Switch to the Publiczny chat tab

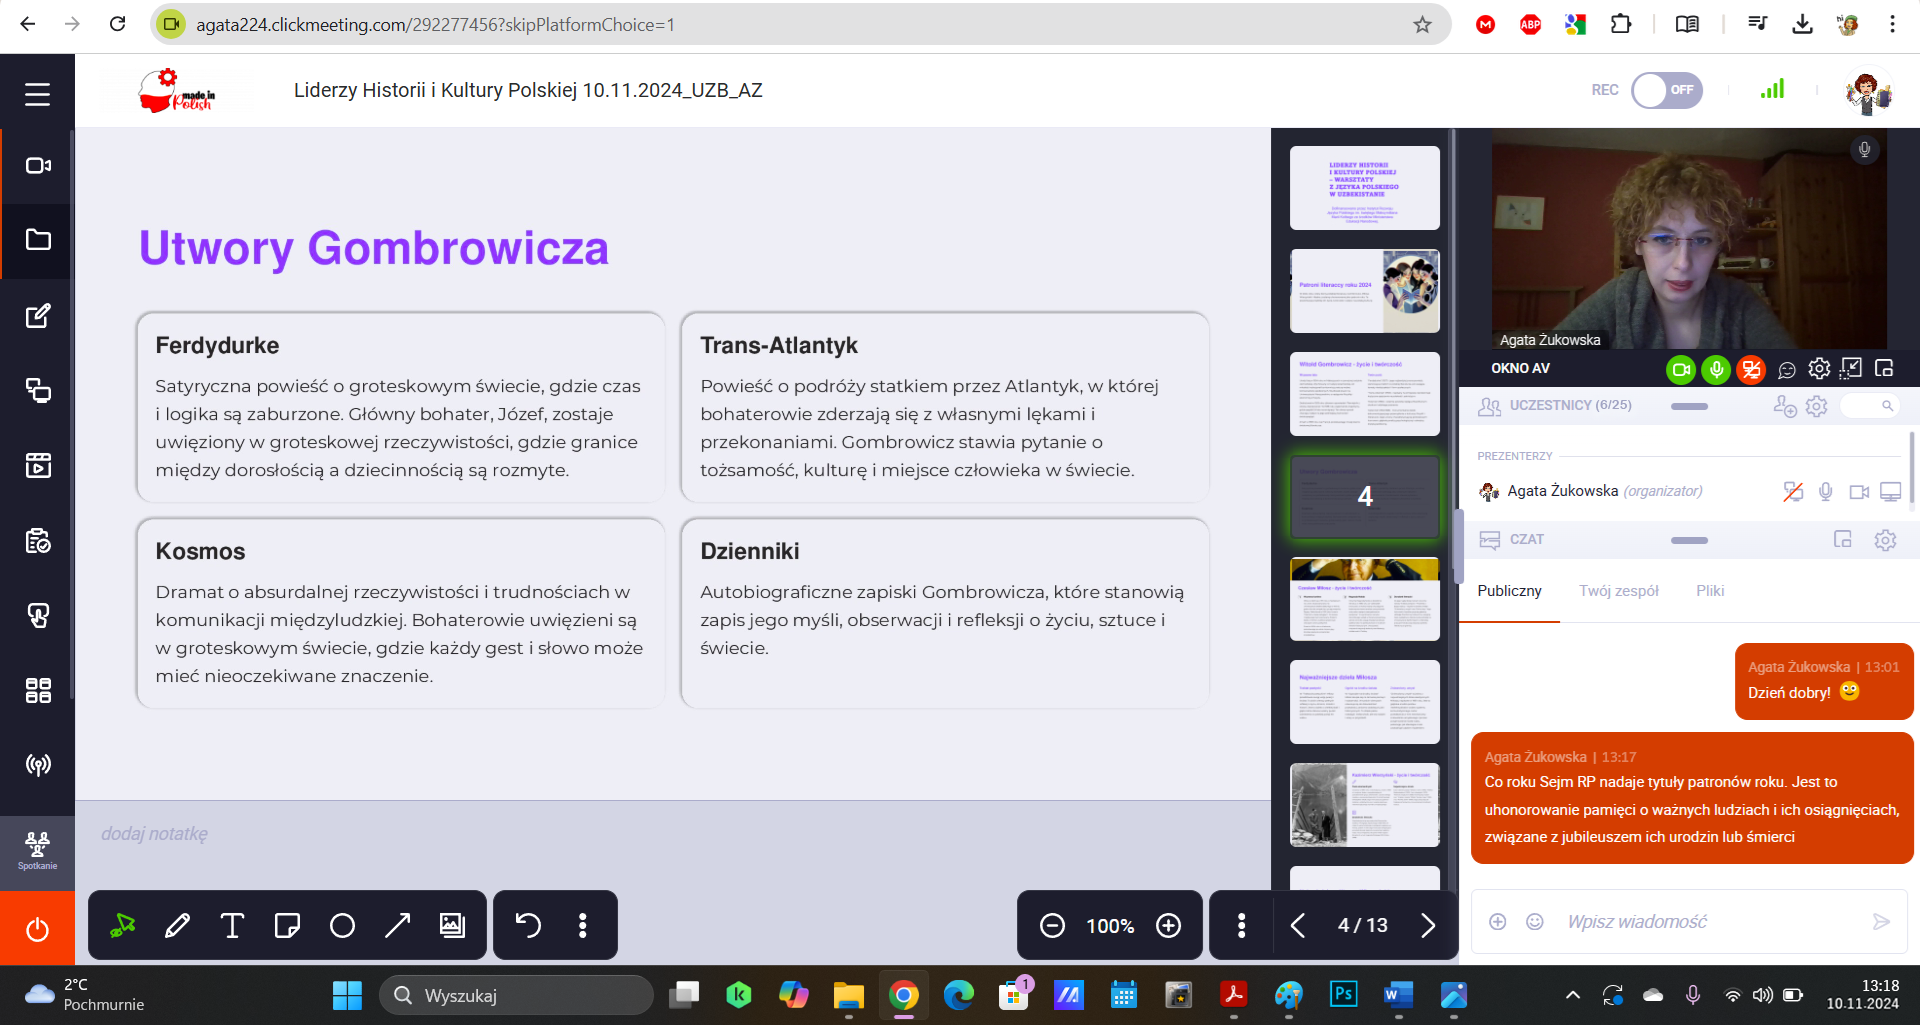(1509, 591)
